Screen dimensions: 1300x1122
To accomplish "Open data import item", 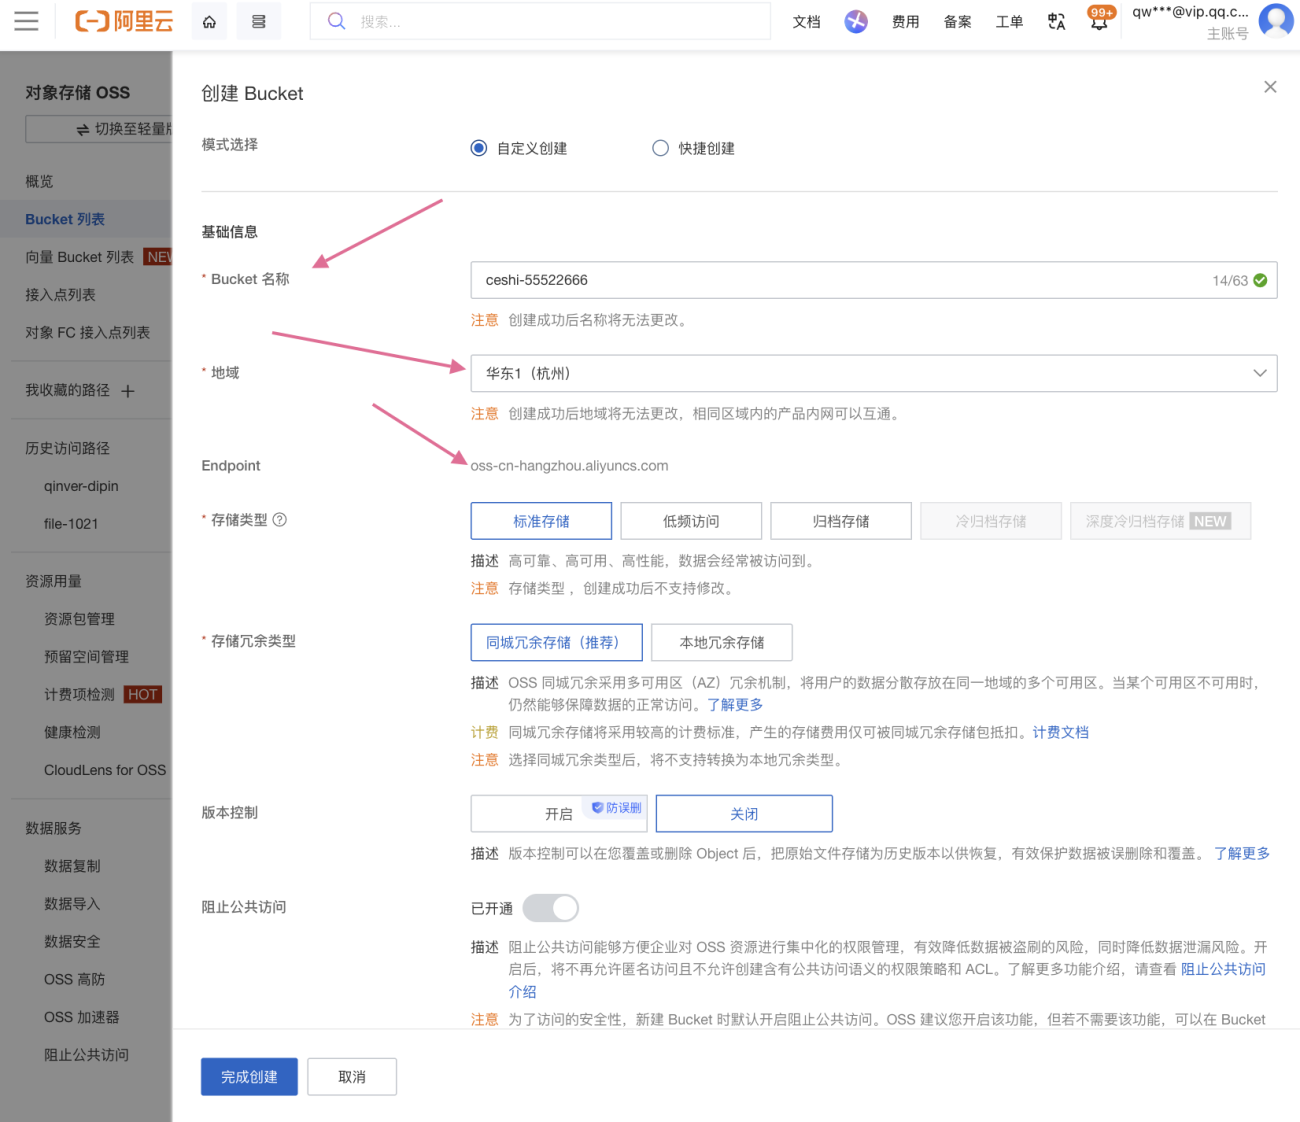I will [x=72, y=904].
